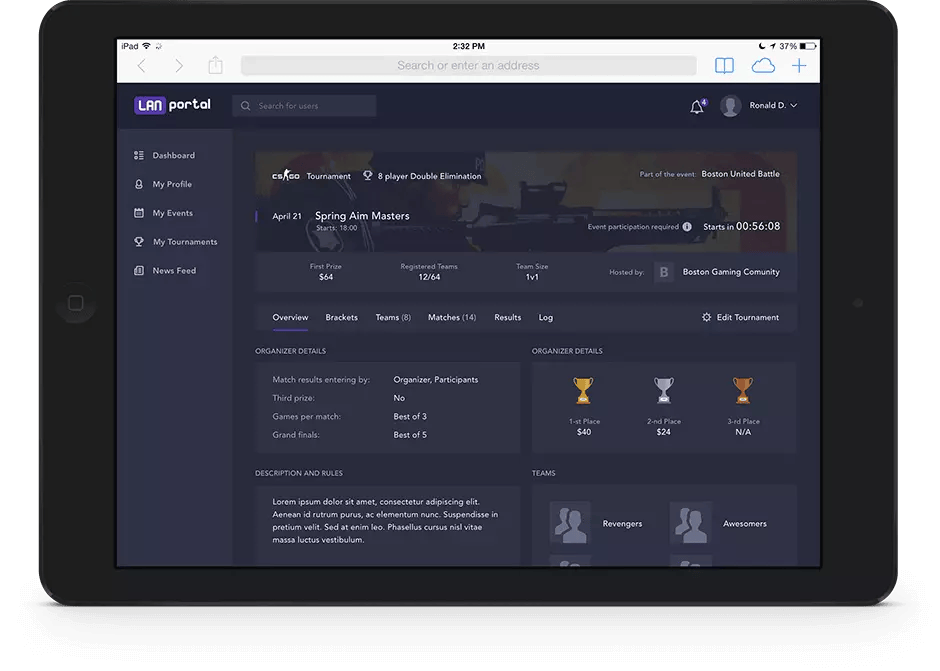Tap the iCloud tabs cloud icon

pyautogui.click(x=763, y=65)
